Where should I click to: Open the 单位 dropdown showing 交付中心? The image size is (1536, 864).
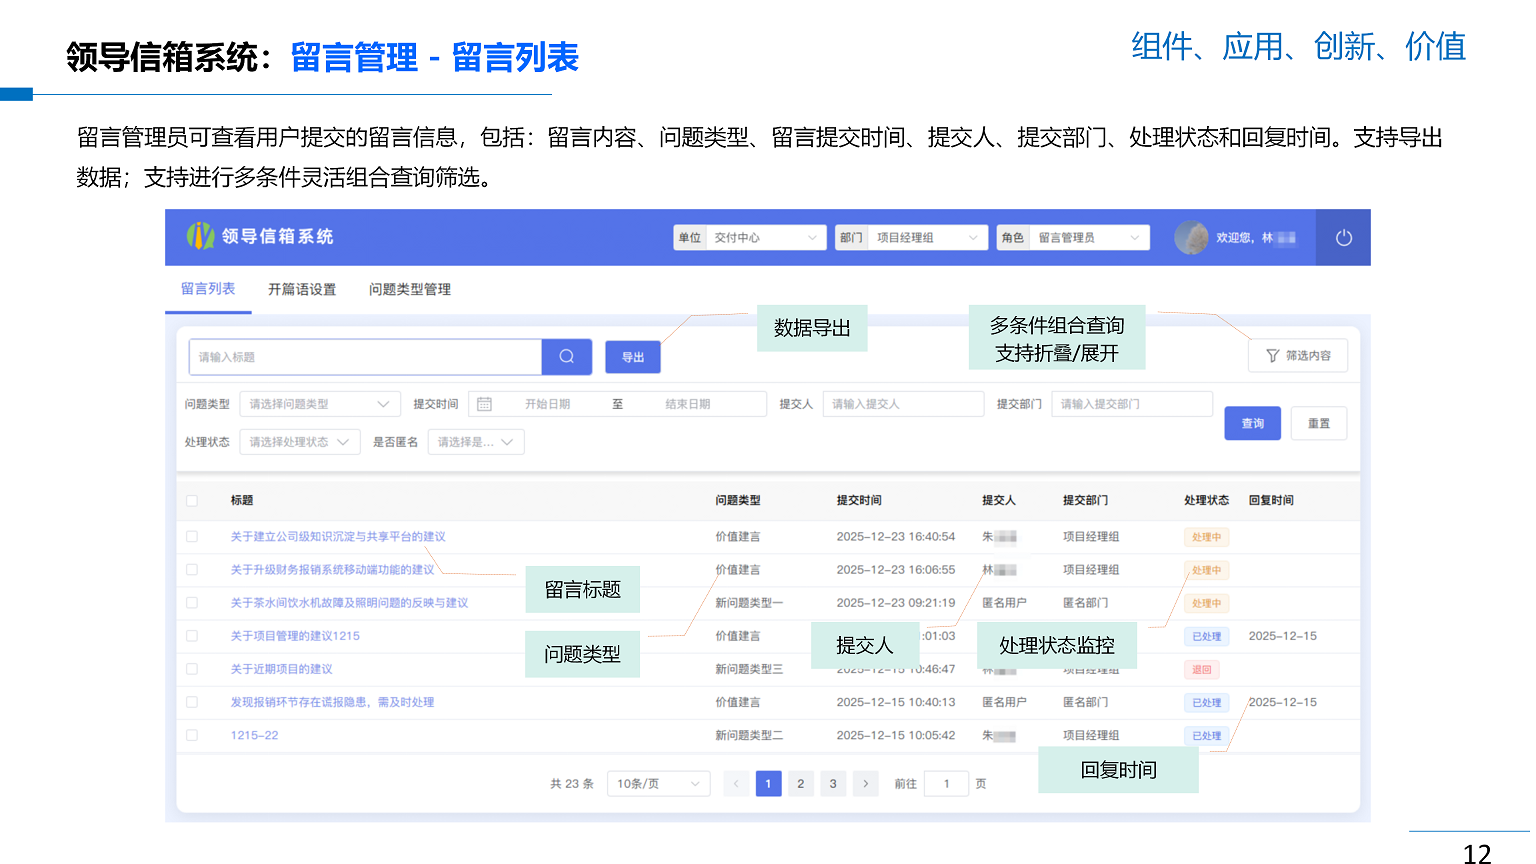[766, 237]
